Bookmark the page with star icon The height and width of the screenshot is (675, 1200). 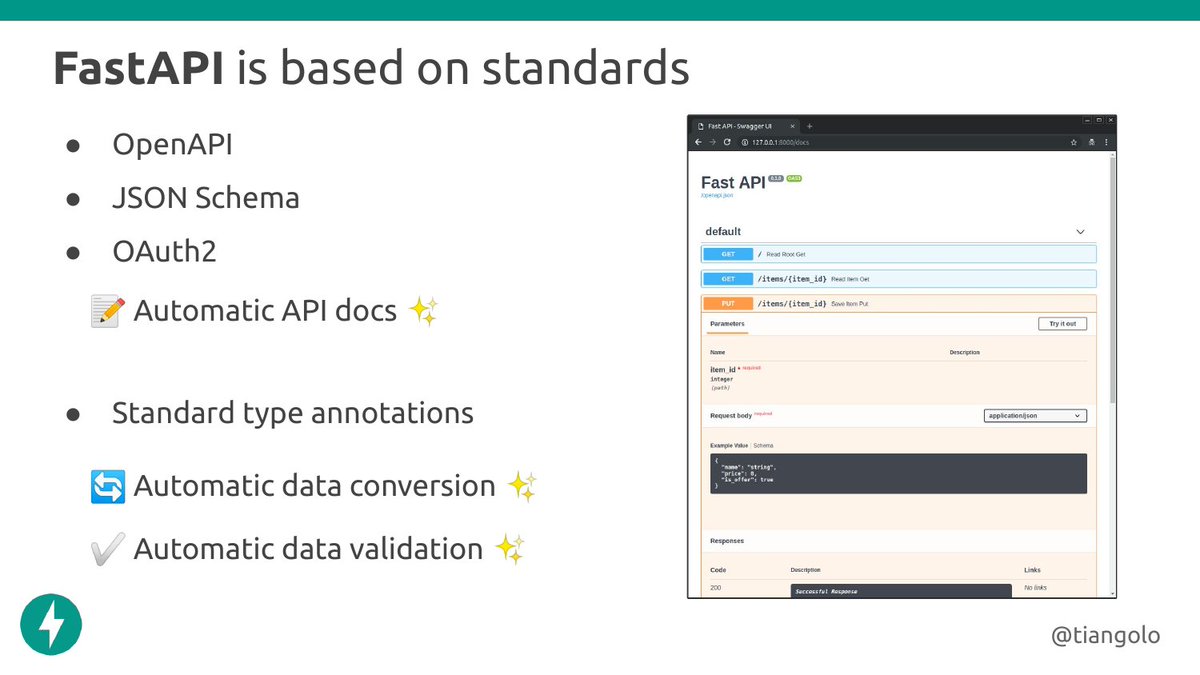1073,142
